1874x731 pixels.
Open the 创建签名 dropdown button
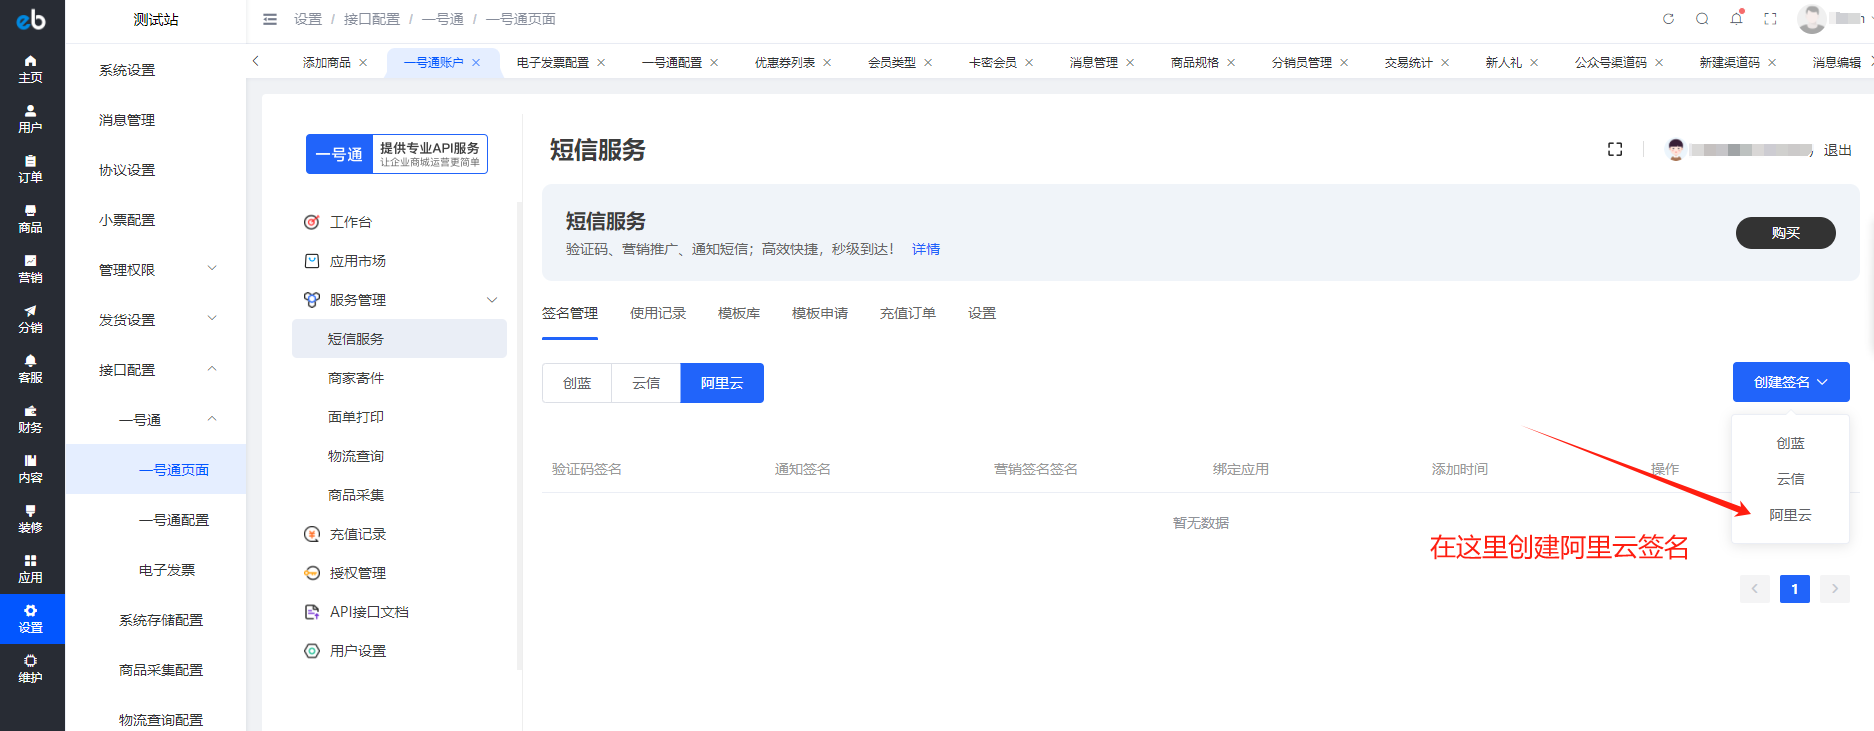click(1790, 382)
